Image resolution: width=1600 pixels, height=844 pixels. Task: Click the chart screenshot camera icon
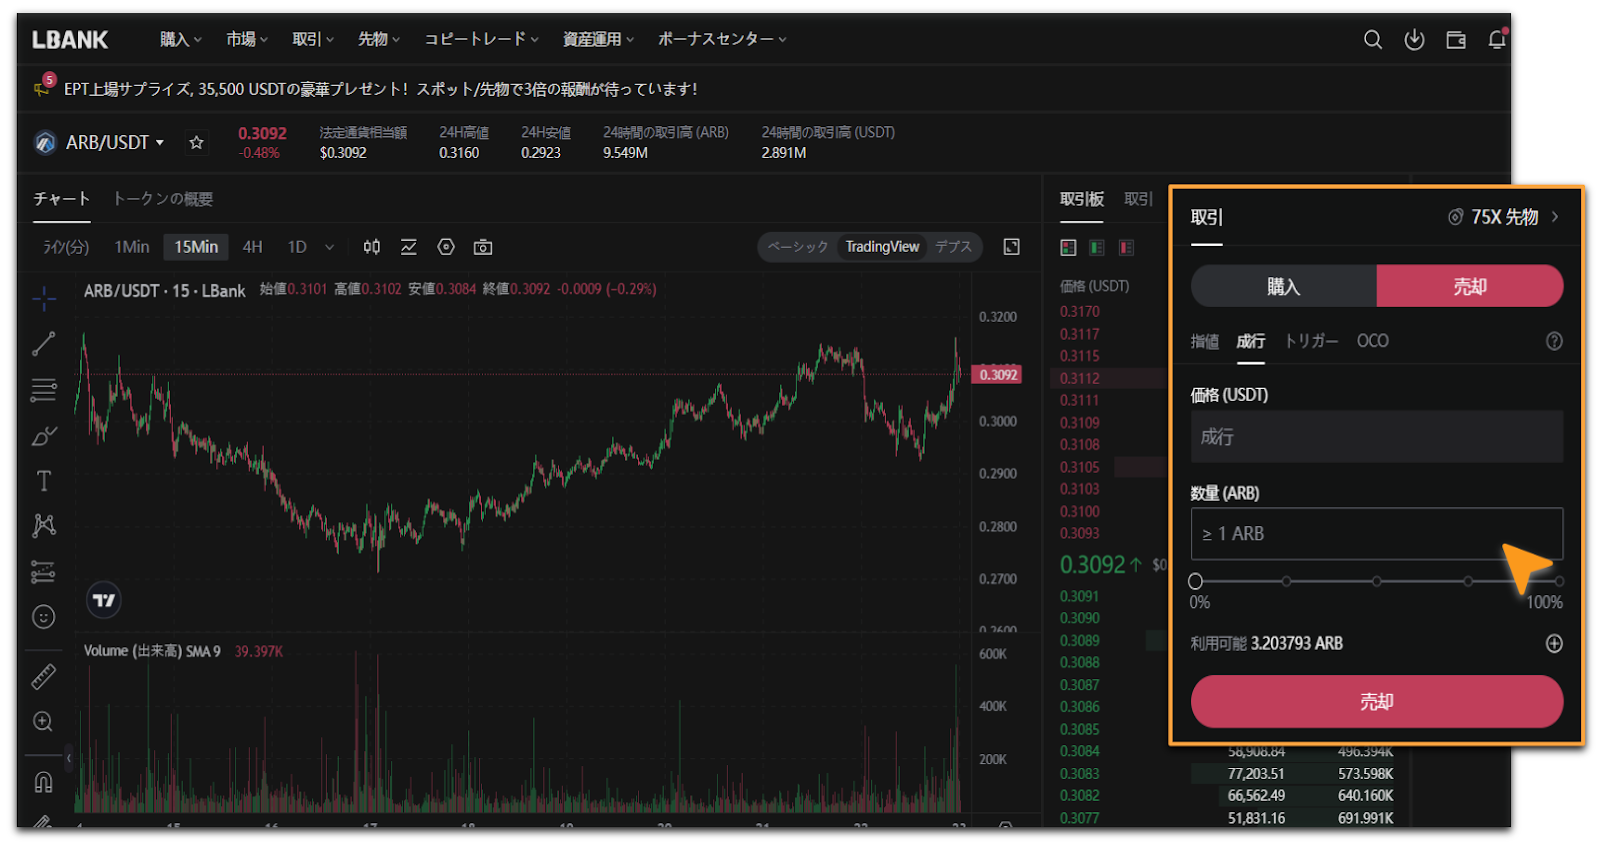pos(483,247)
